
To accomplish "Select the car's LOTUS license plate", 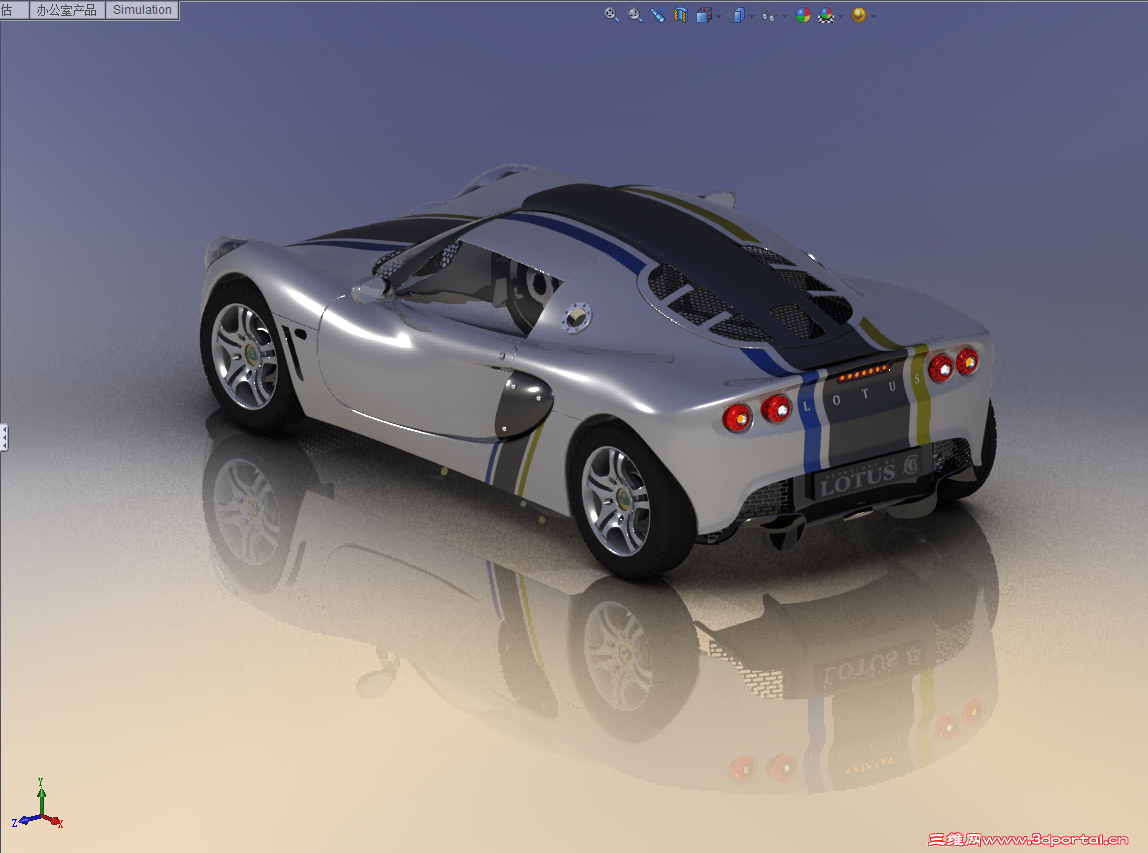I will point(869,477).
